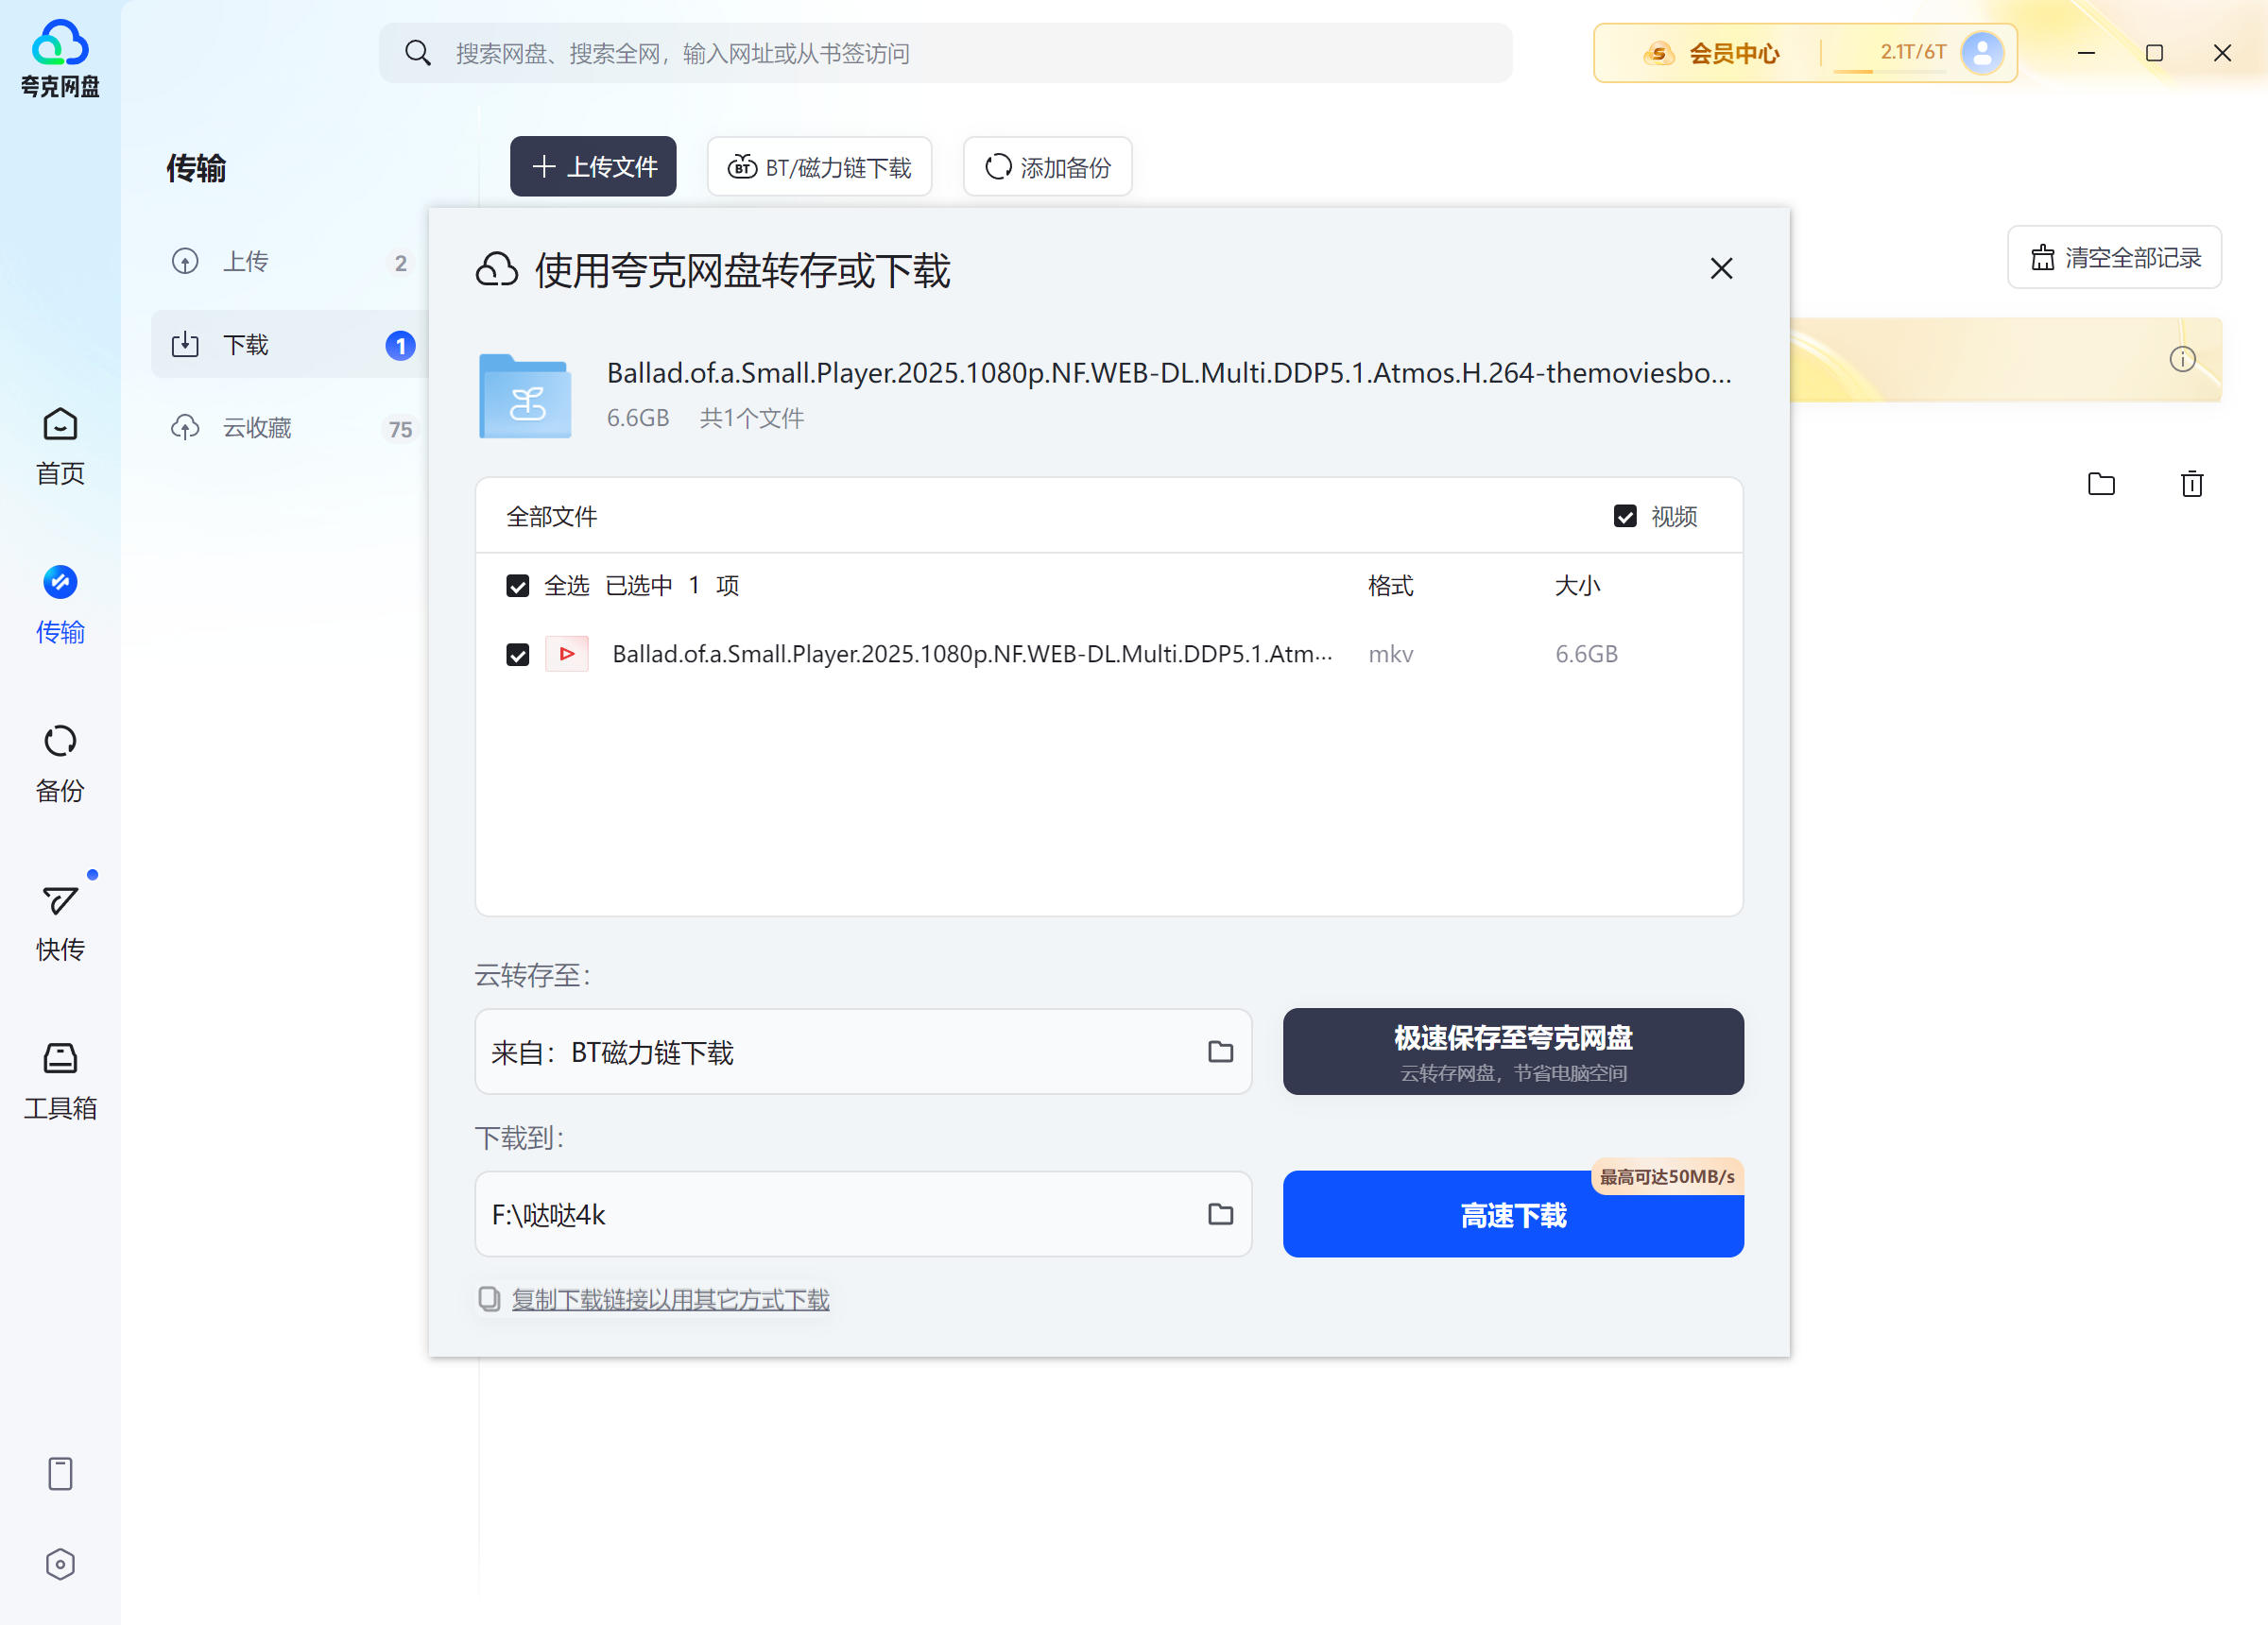Browse download folder next to F:\哒哒4k
2268x1625 pixels.
pos(1220,1213)
